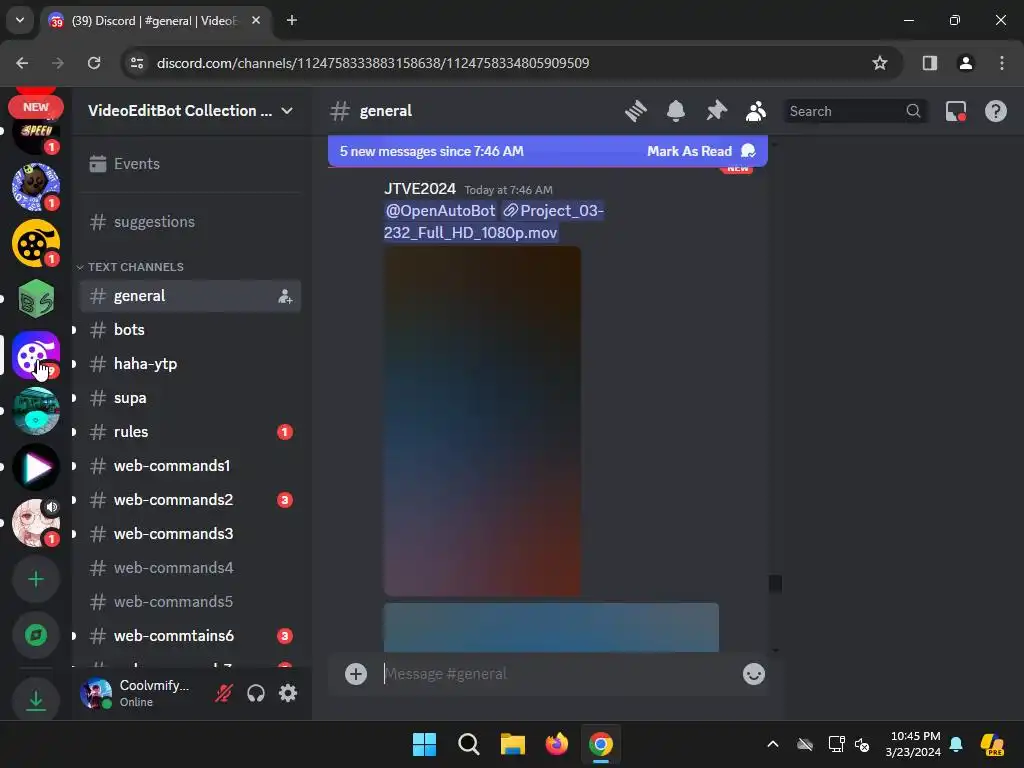Viewport: 1024px width, 768px height.
Task: Open the blurred vertical video thumbnail
Action: (x=482, y=421)
